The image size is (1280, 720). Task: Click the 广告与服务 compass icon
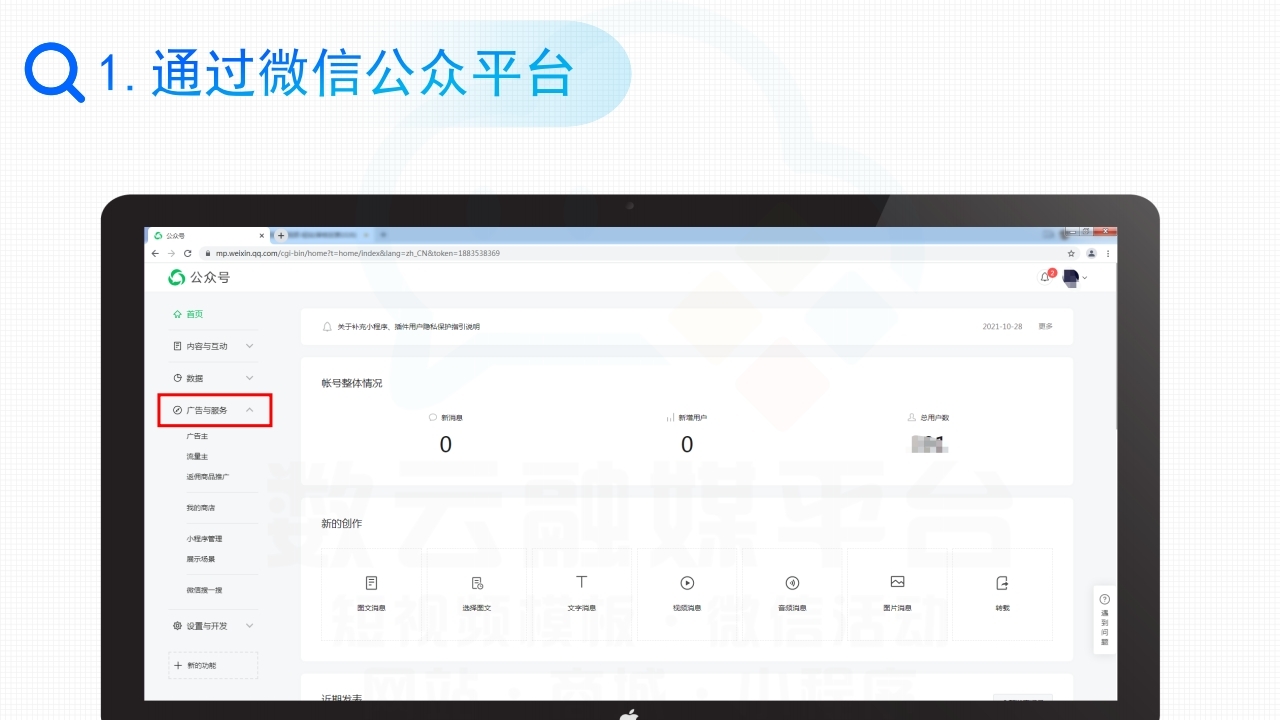(x=177, y=410)
